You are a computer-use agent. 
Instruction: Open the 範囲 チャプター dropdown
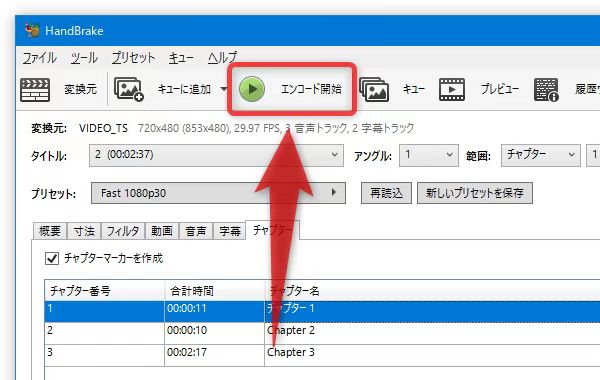pos(541,155)
